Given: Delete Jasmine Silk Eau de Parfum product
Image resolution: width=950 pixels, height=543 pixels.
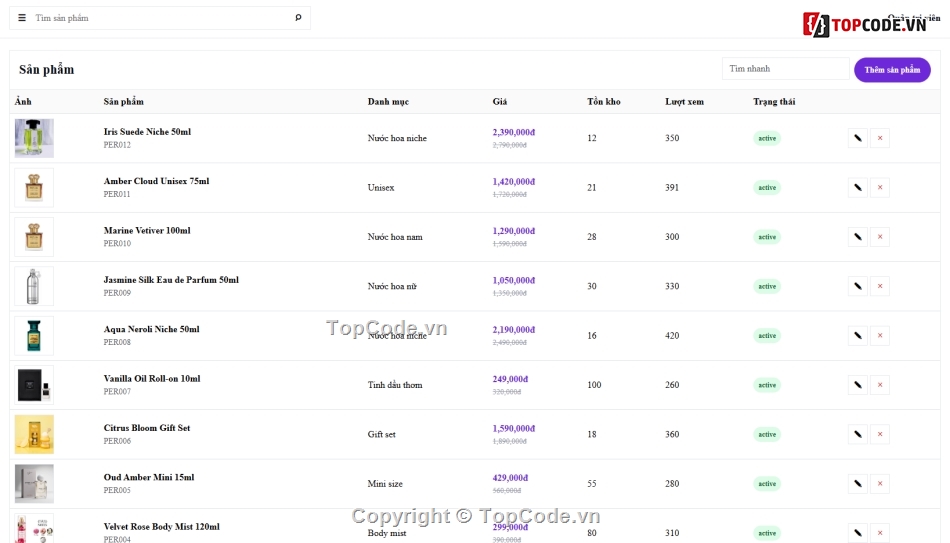Looking at the screenshot, I should pos(880,286).
